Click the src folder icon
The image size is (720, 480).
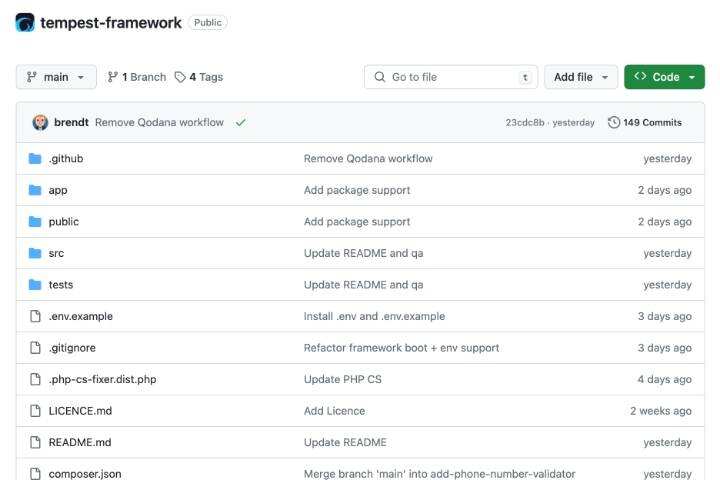[35, 253]
